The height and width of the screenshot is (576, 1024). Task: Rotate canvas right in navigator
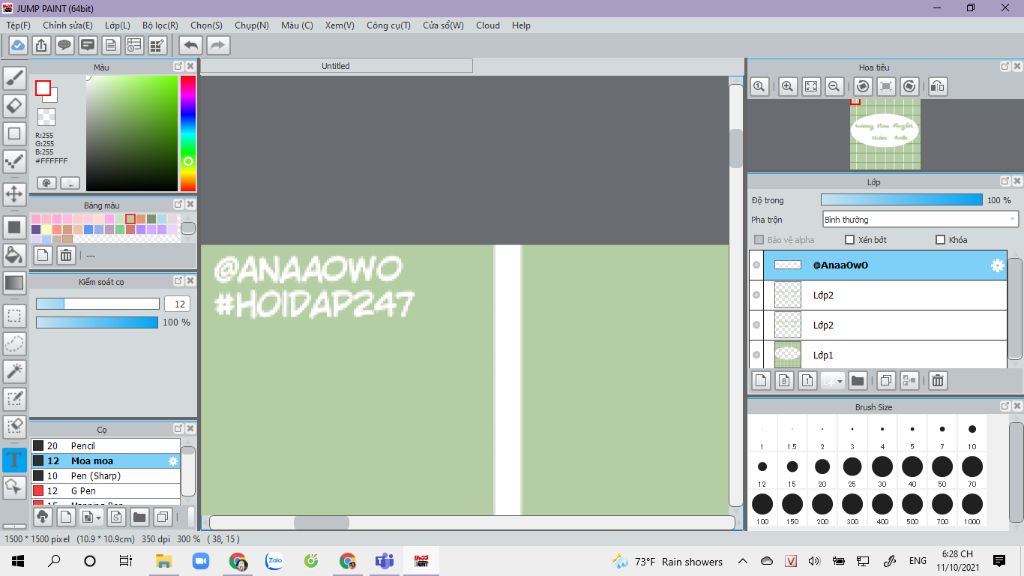(x=909, y=86)
